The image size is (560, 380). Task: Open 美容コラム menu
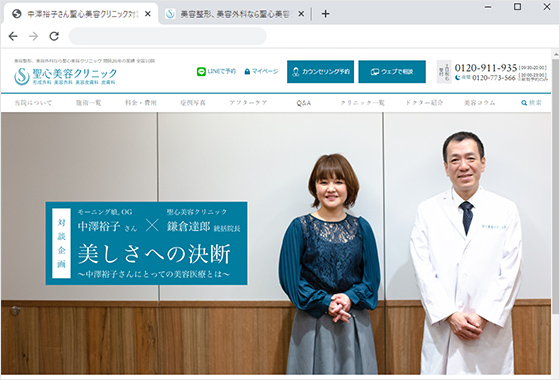coord(480,103)
